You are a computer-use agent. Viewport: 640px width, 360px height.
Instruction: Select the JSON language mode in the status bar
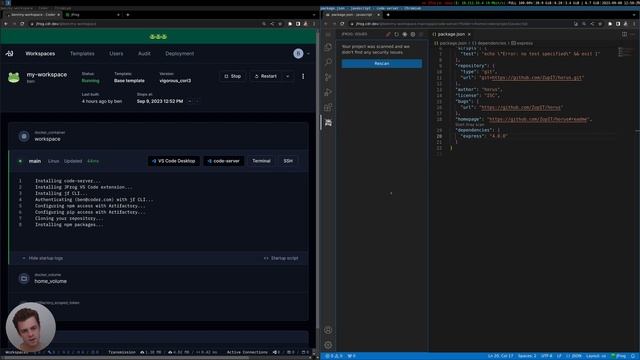[574, 356]
